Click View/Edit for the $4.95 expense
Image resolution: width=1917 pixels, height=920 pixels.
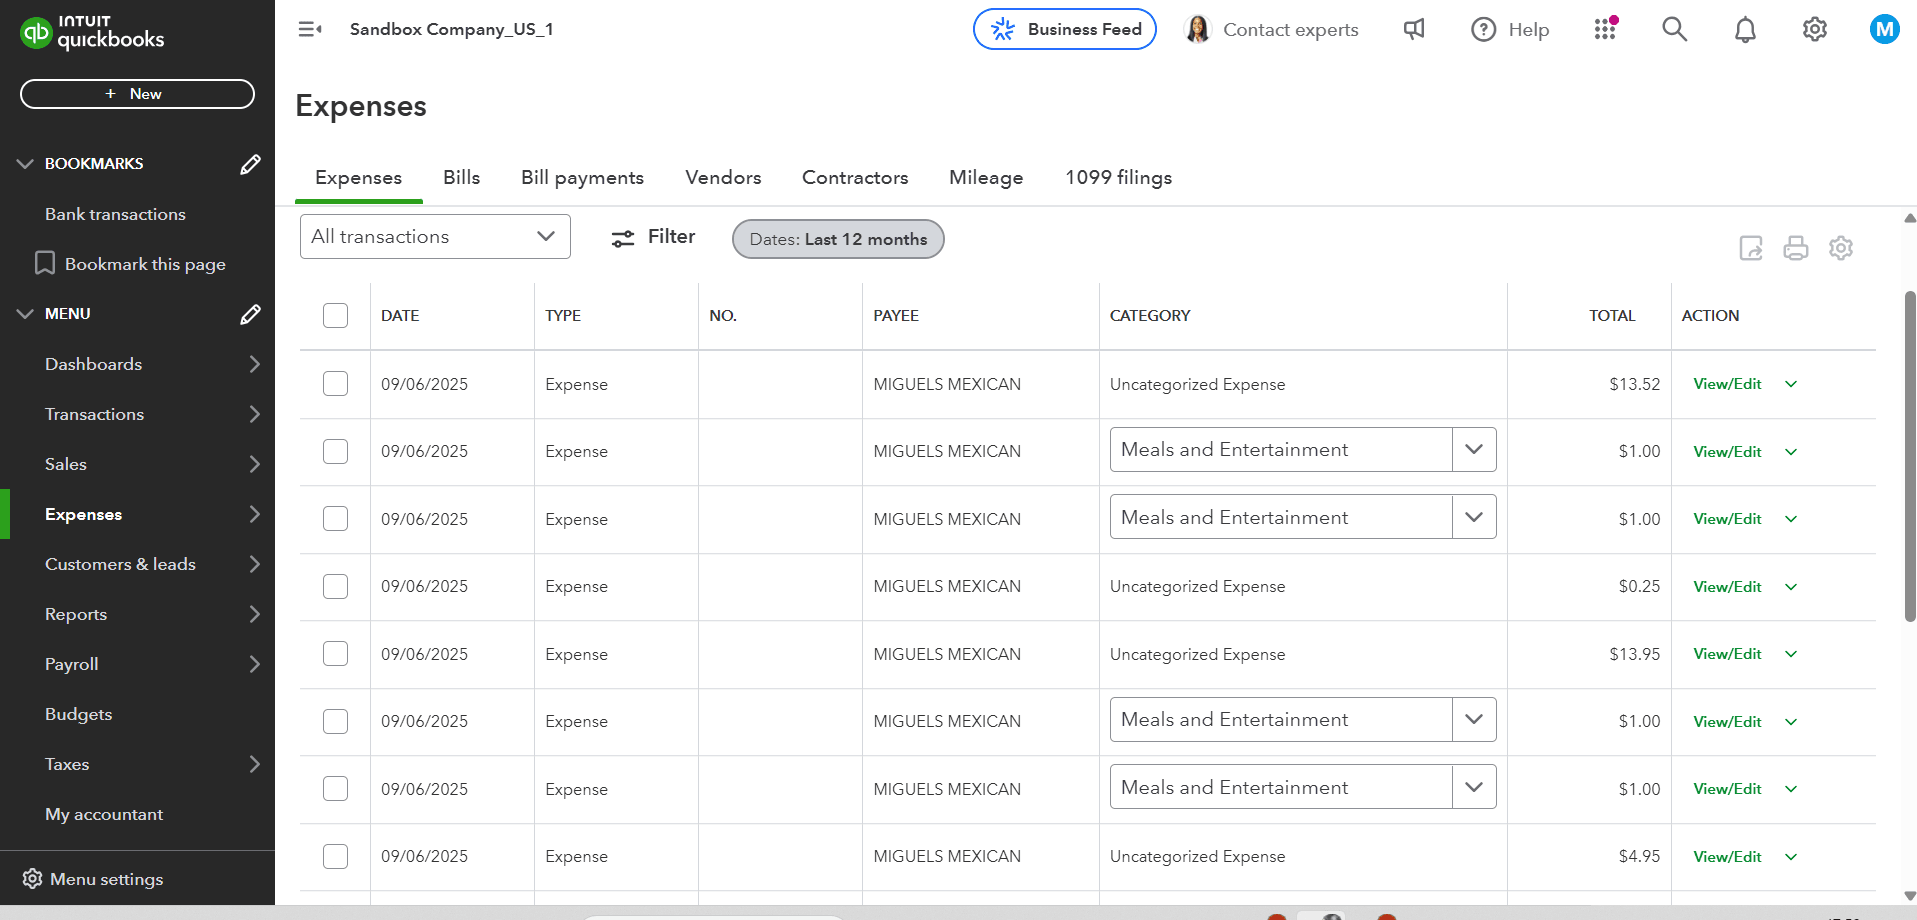click(1727, 857)
